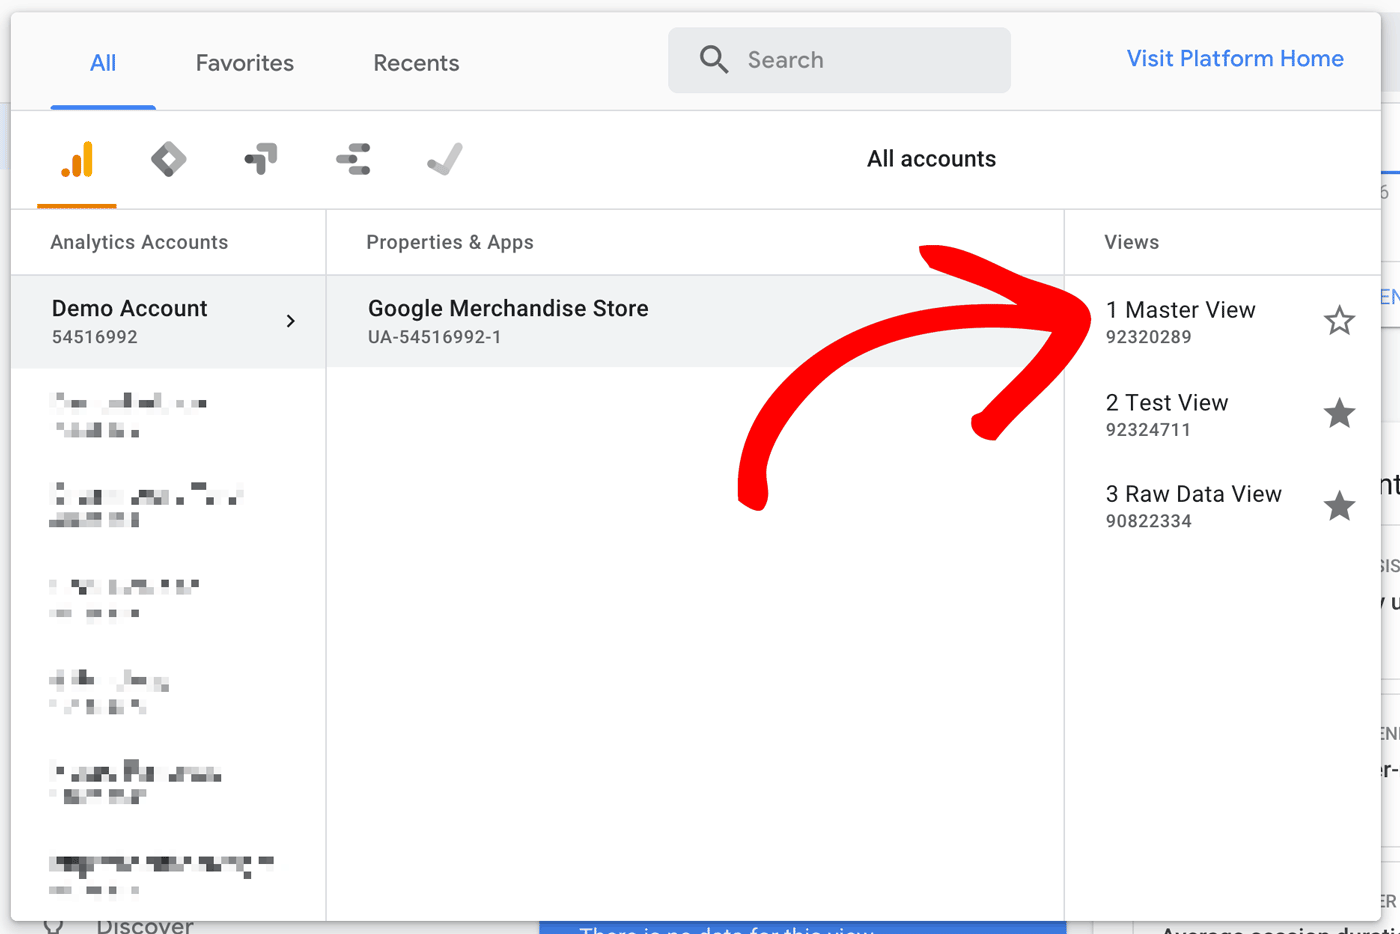Viewport: 1400px width, 934px height.
Task: Switch to the Recents tab
Action: tap(416, 62)
